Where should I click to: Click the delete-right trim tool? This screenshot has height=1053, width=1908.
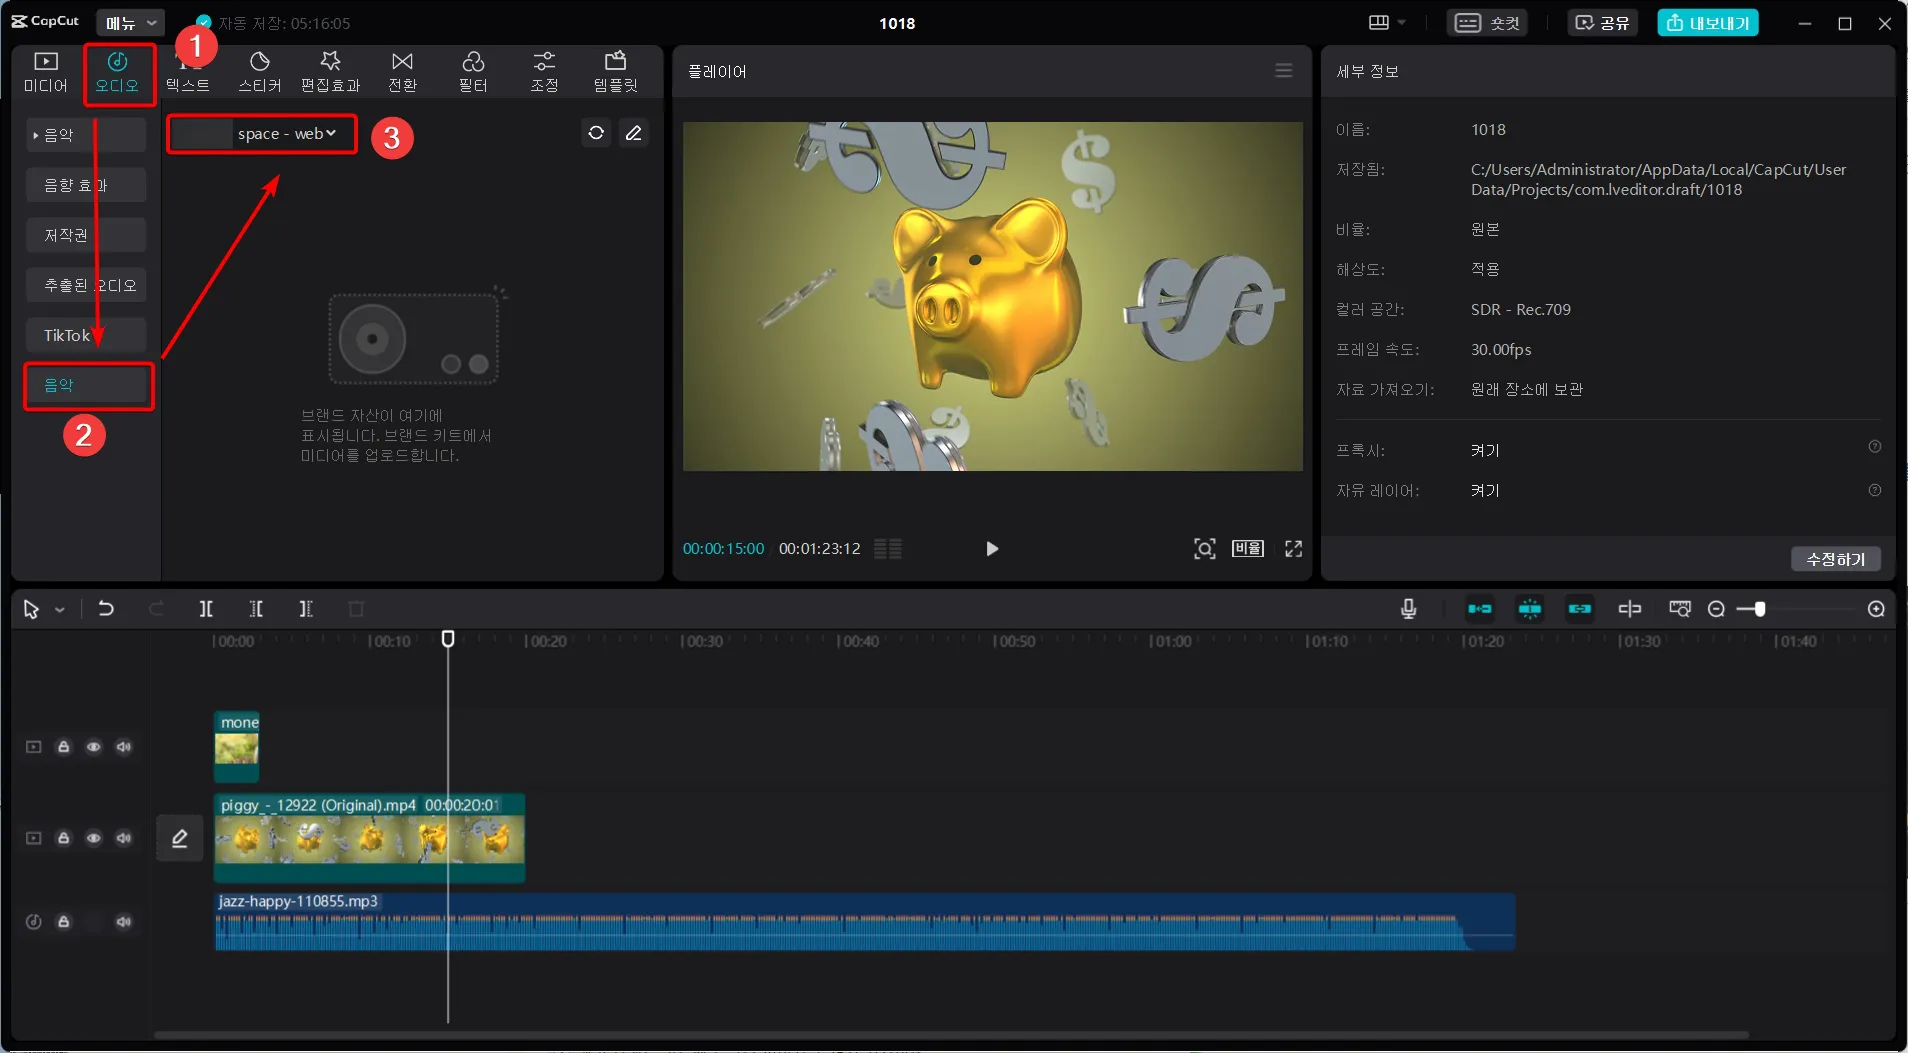[306, 609]
